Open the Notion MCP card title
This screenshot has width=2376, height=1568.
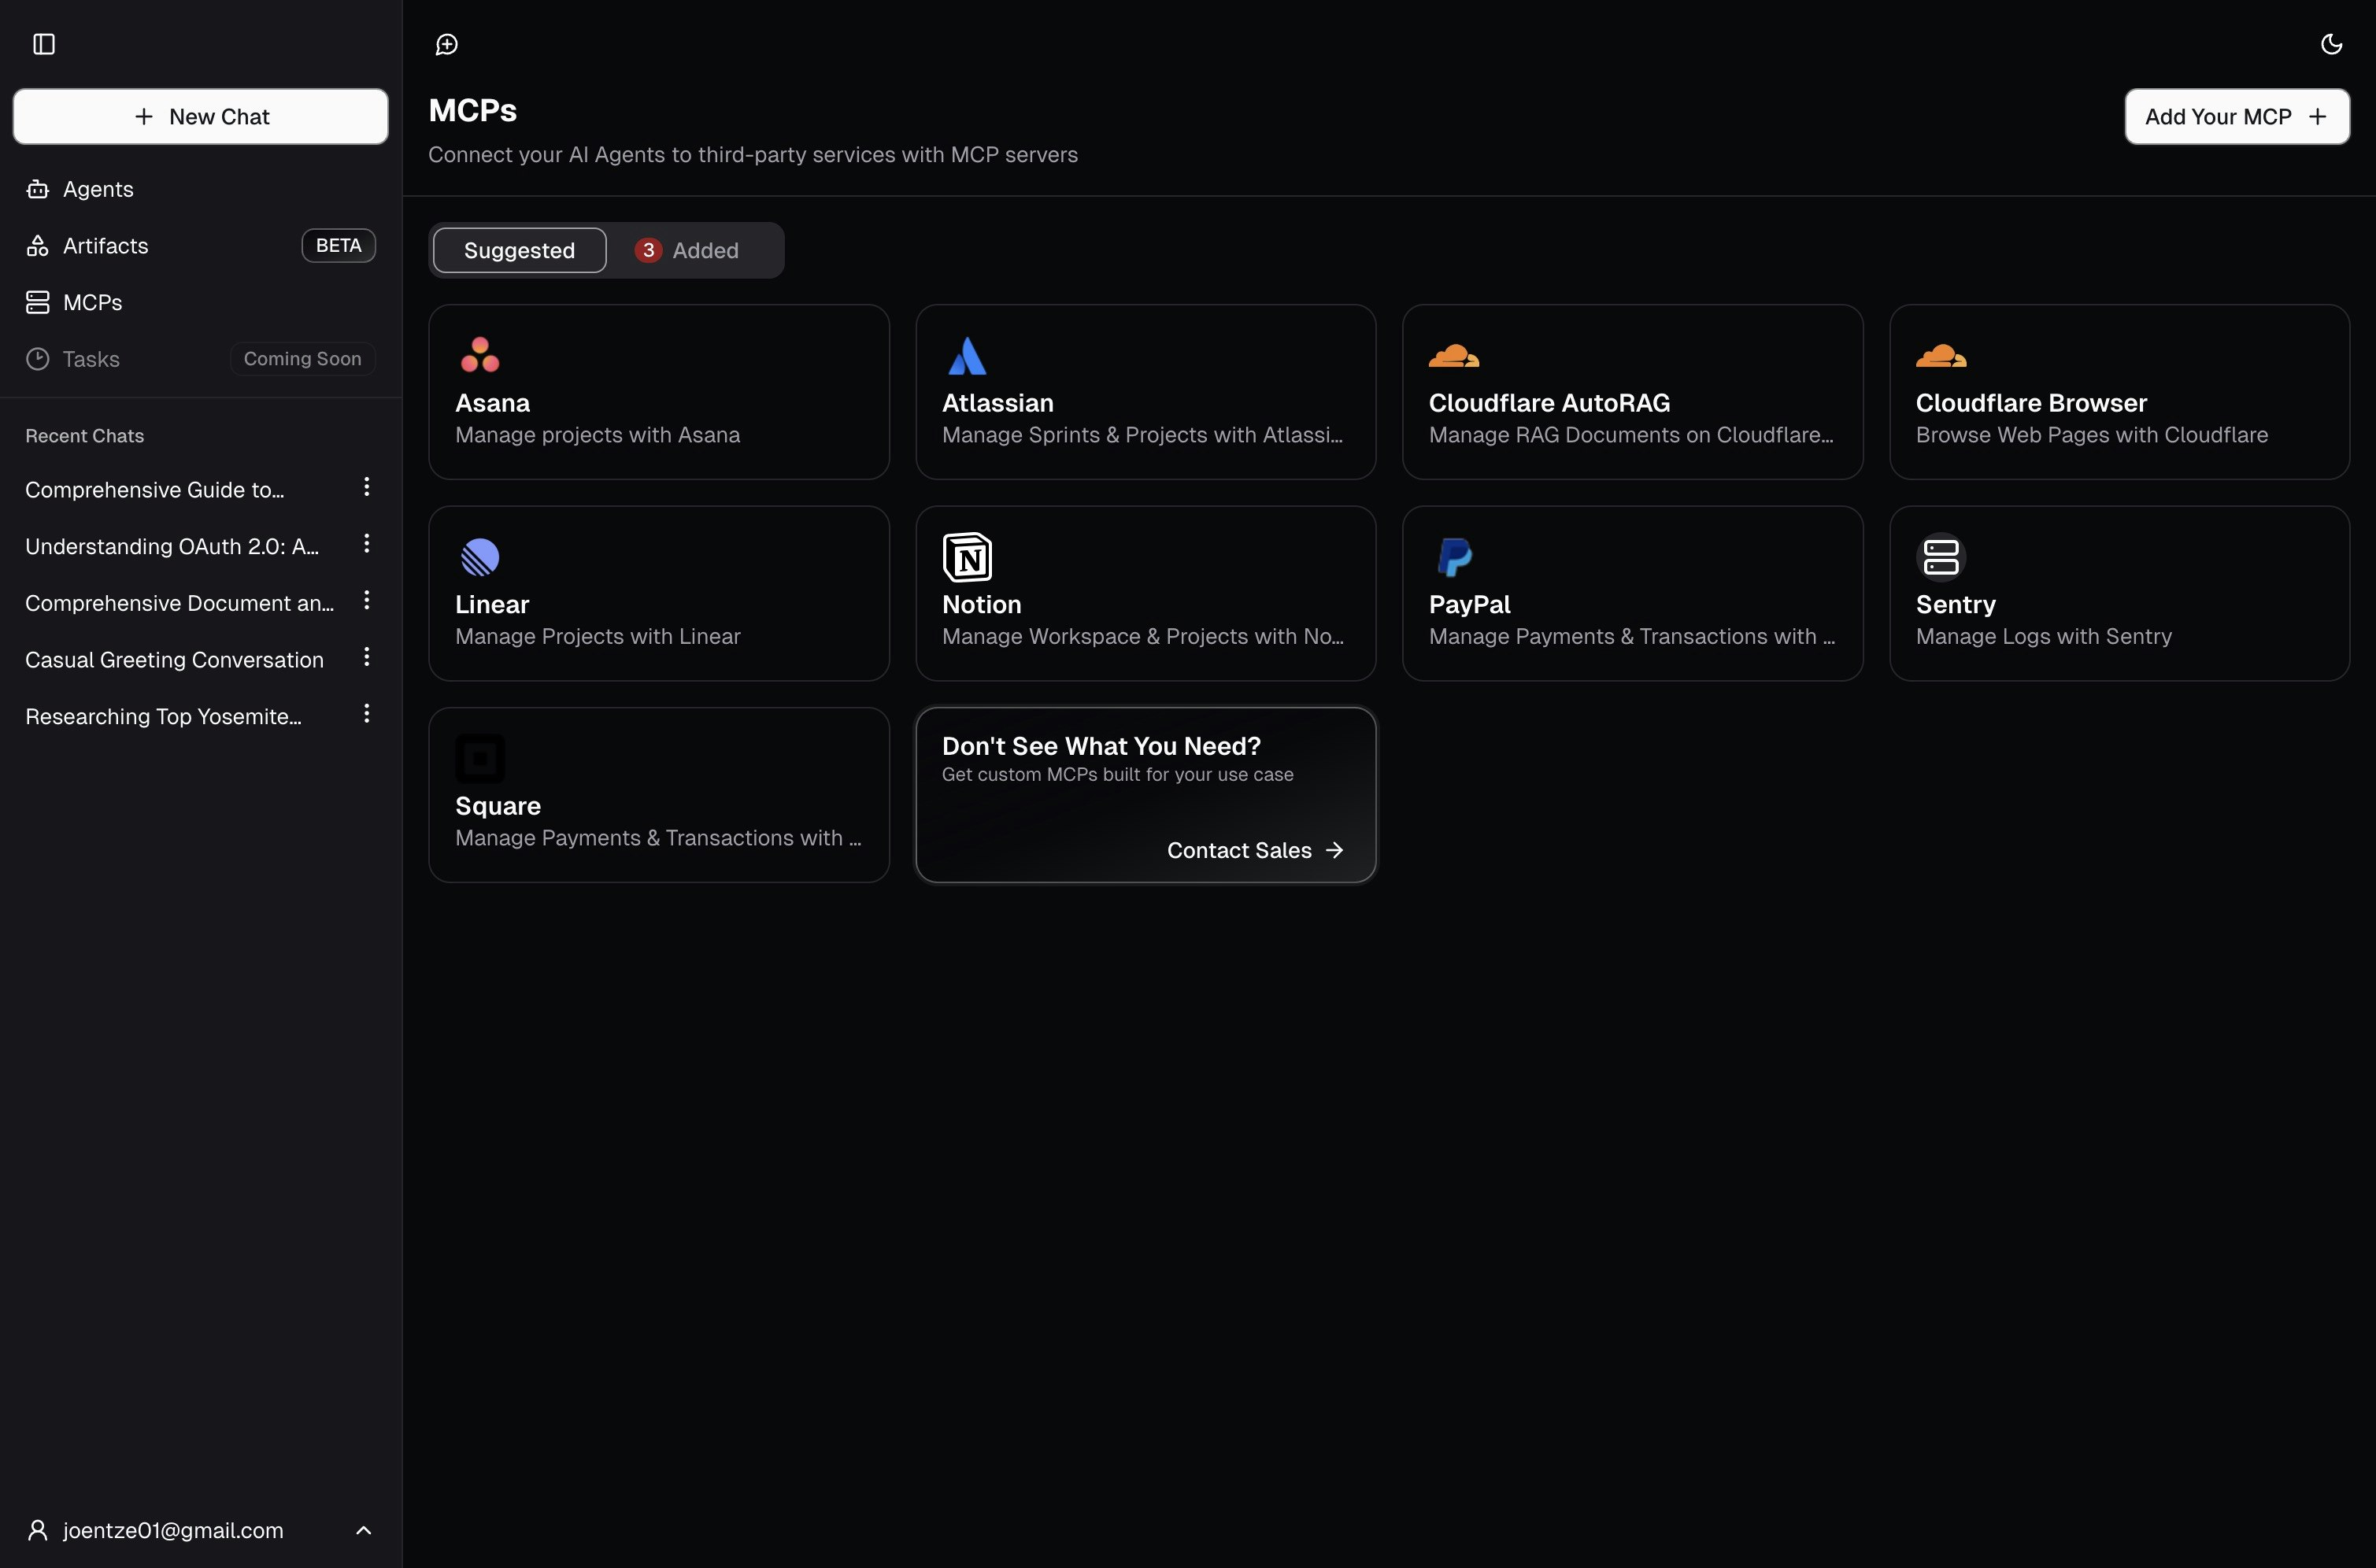click(981, 605)
